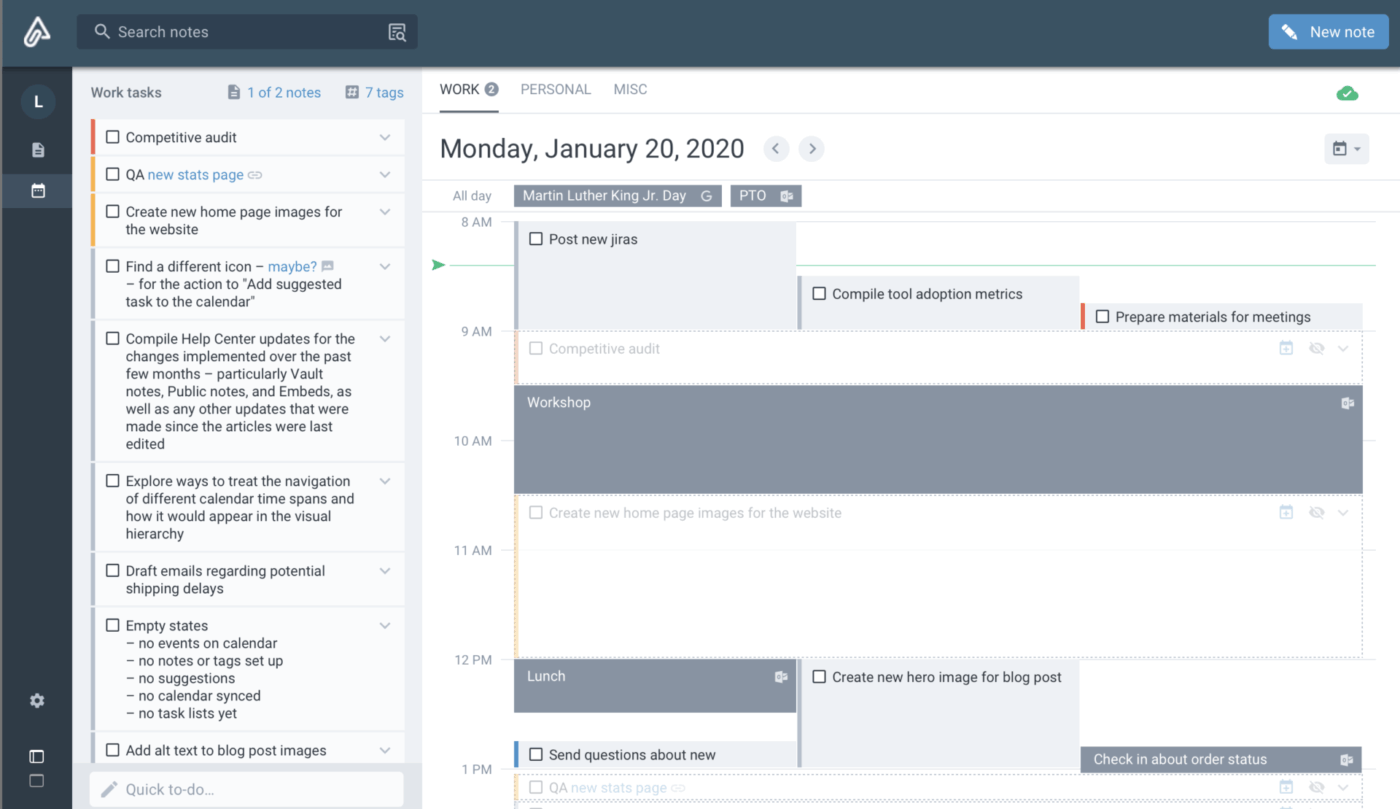The height and width of the screenshot is (809, 1400).
Task: Add Competitive audit suggestion to calendar
Action: click(x=1286, y=348)
